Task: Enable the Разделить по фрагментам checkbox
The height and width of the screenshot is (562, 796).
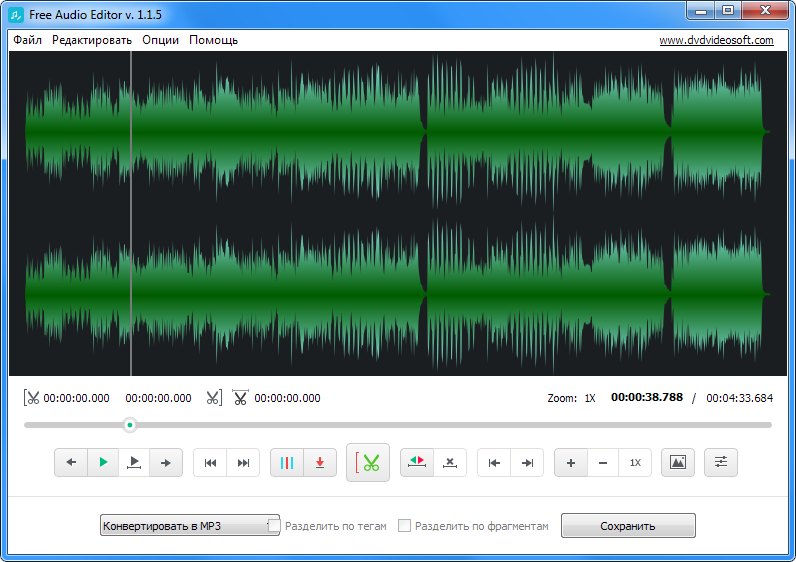Action: (x=404, y=525)
